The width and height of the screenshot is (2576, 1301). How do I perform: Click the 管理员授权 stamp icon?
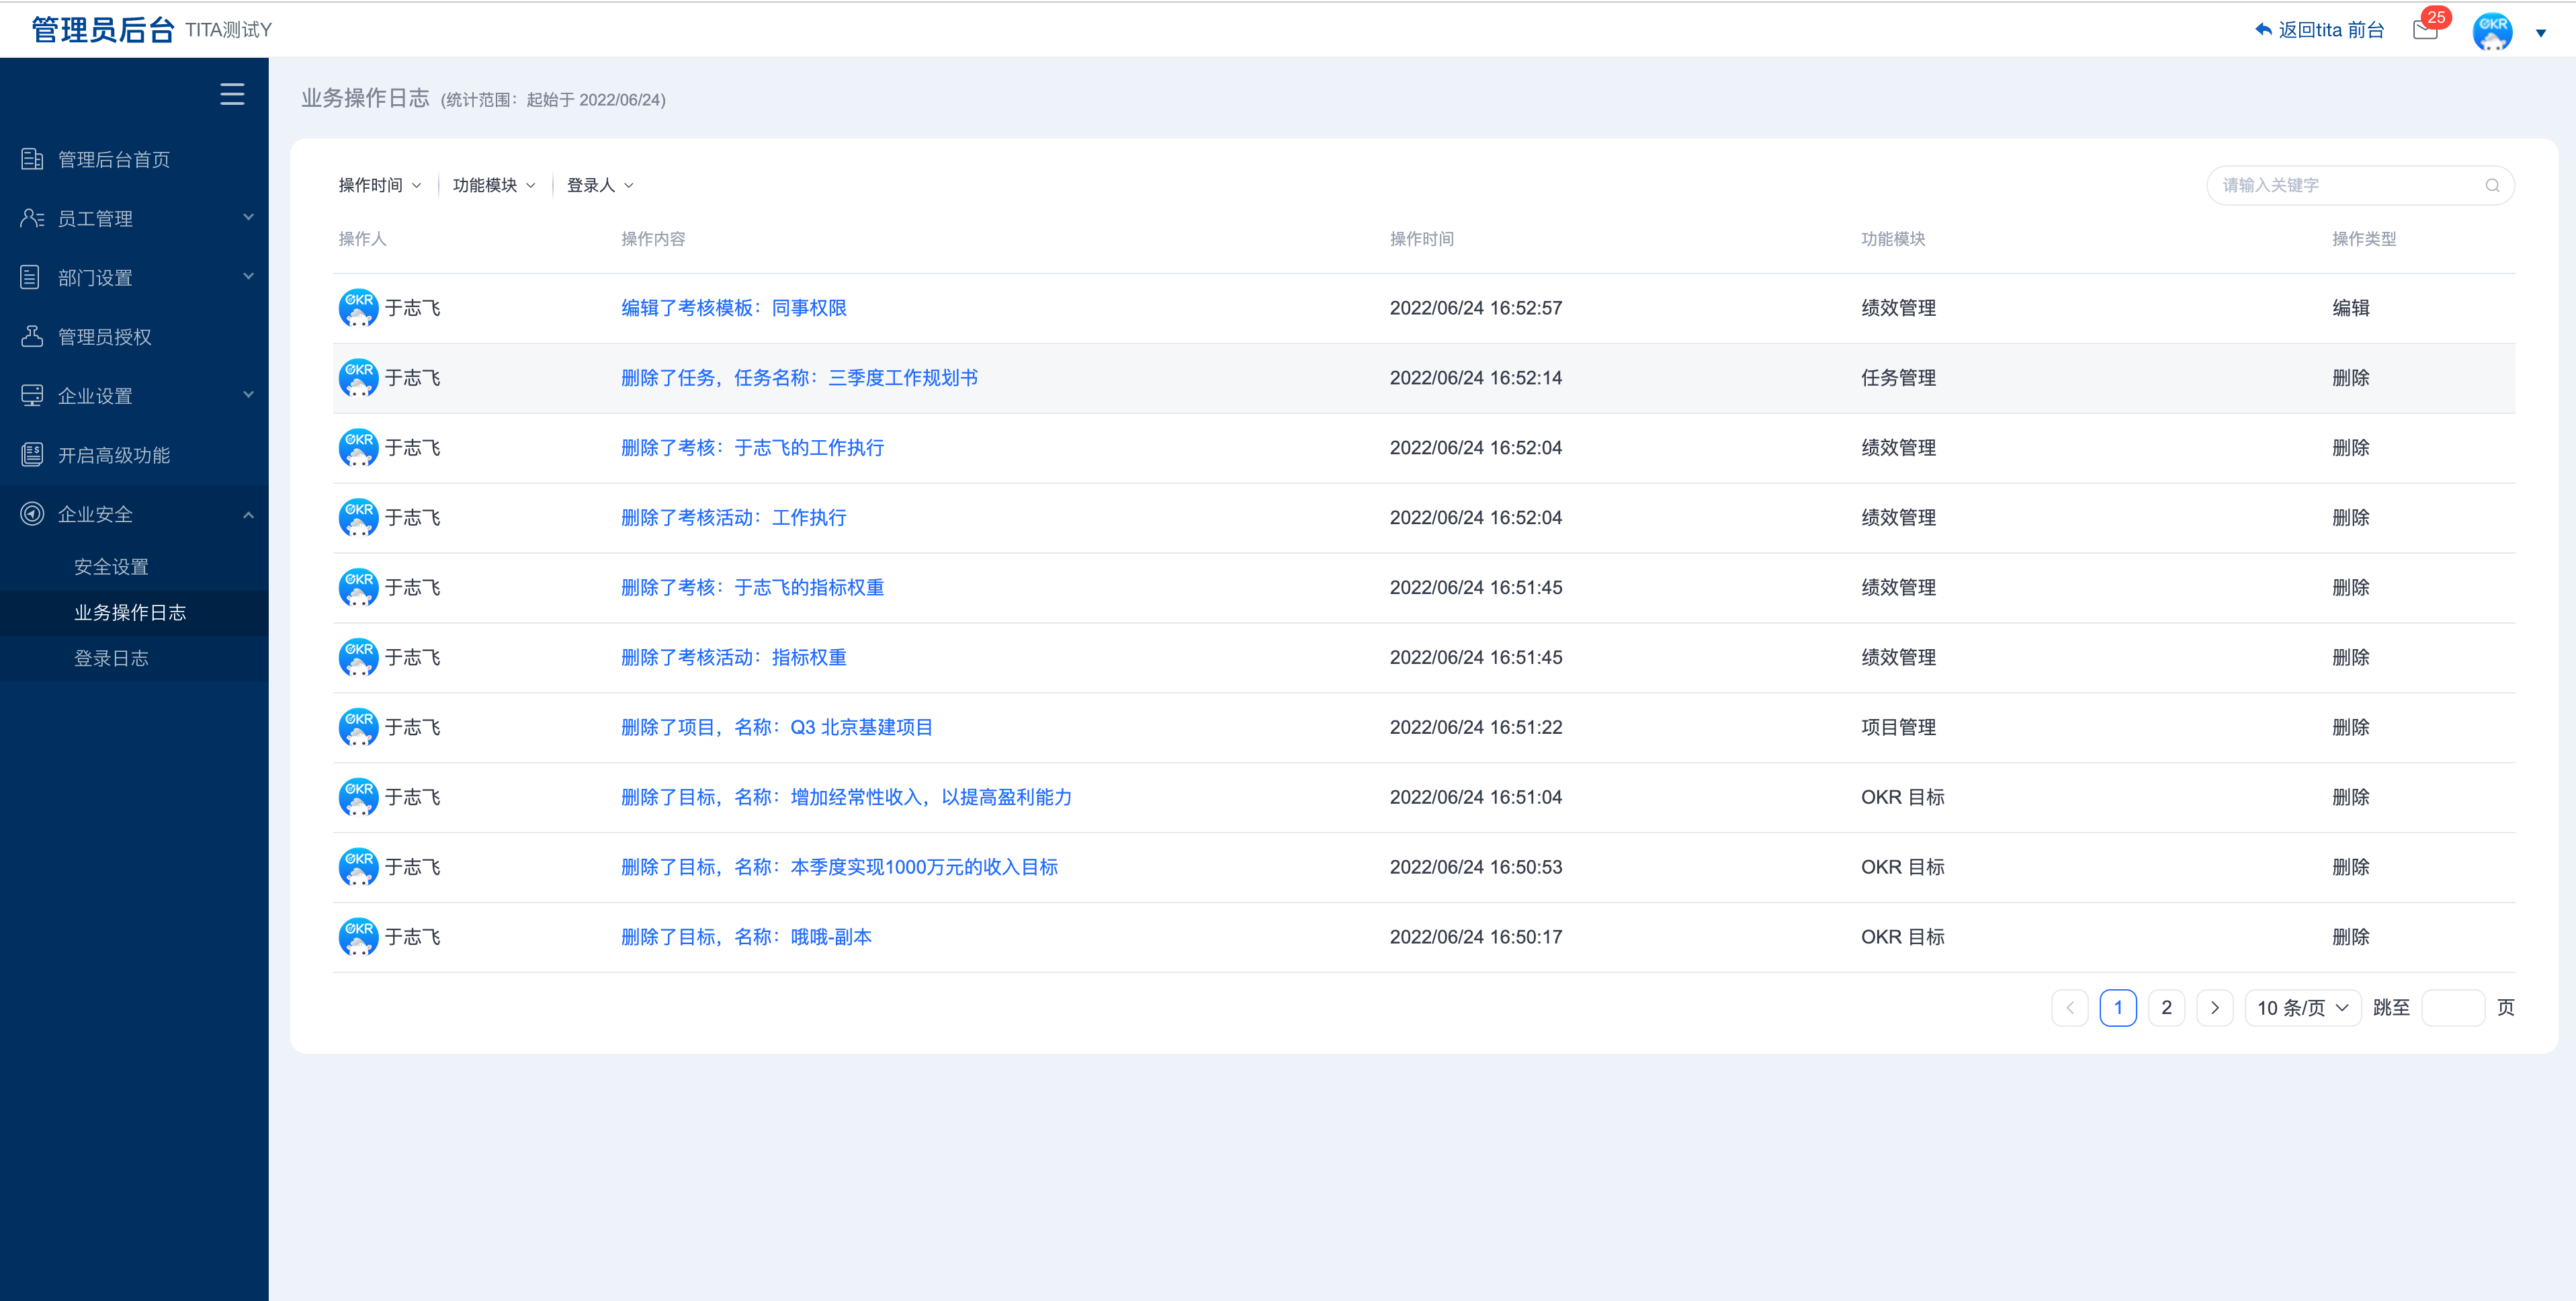coord(32,336)
